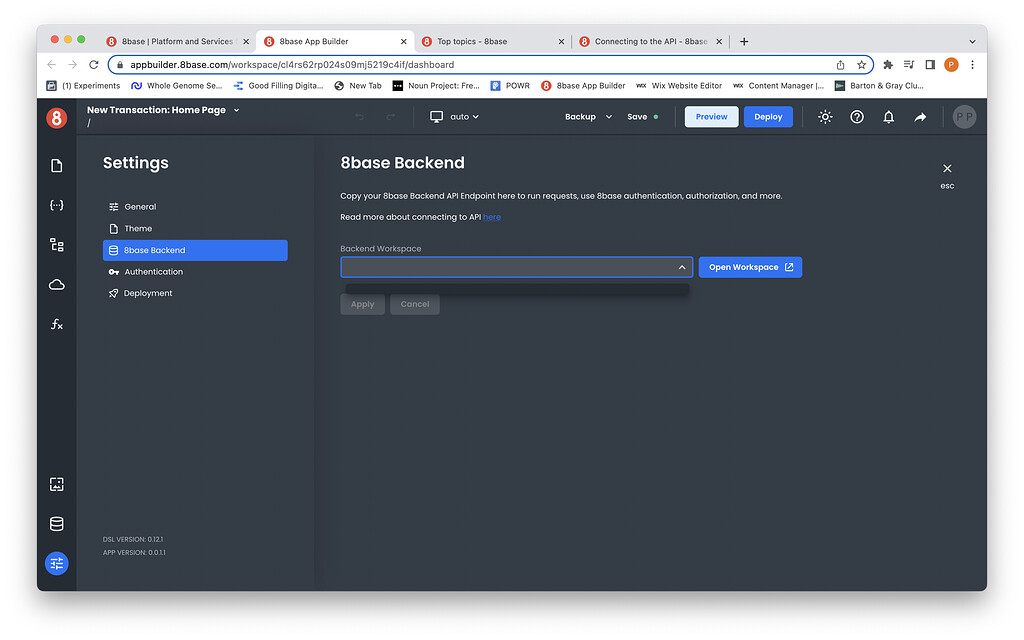The image size is (1024, 640).
Task: Click the Open Workspace button
Action: tap(750, 267)
